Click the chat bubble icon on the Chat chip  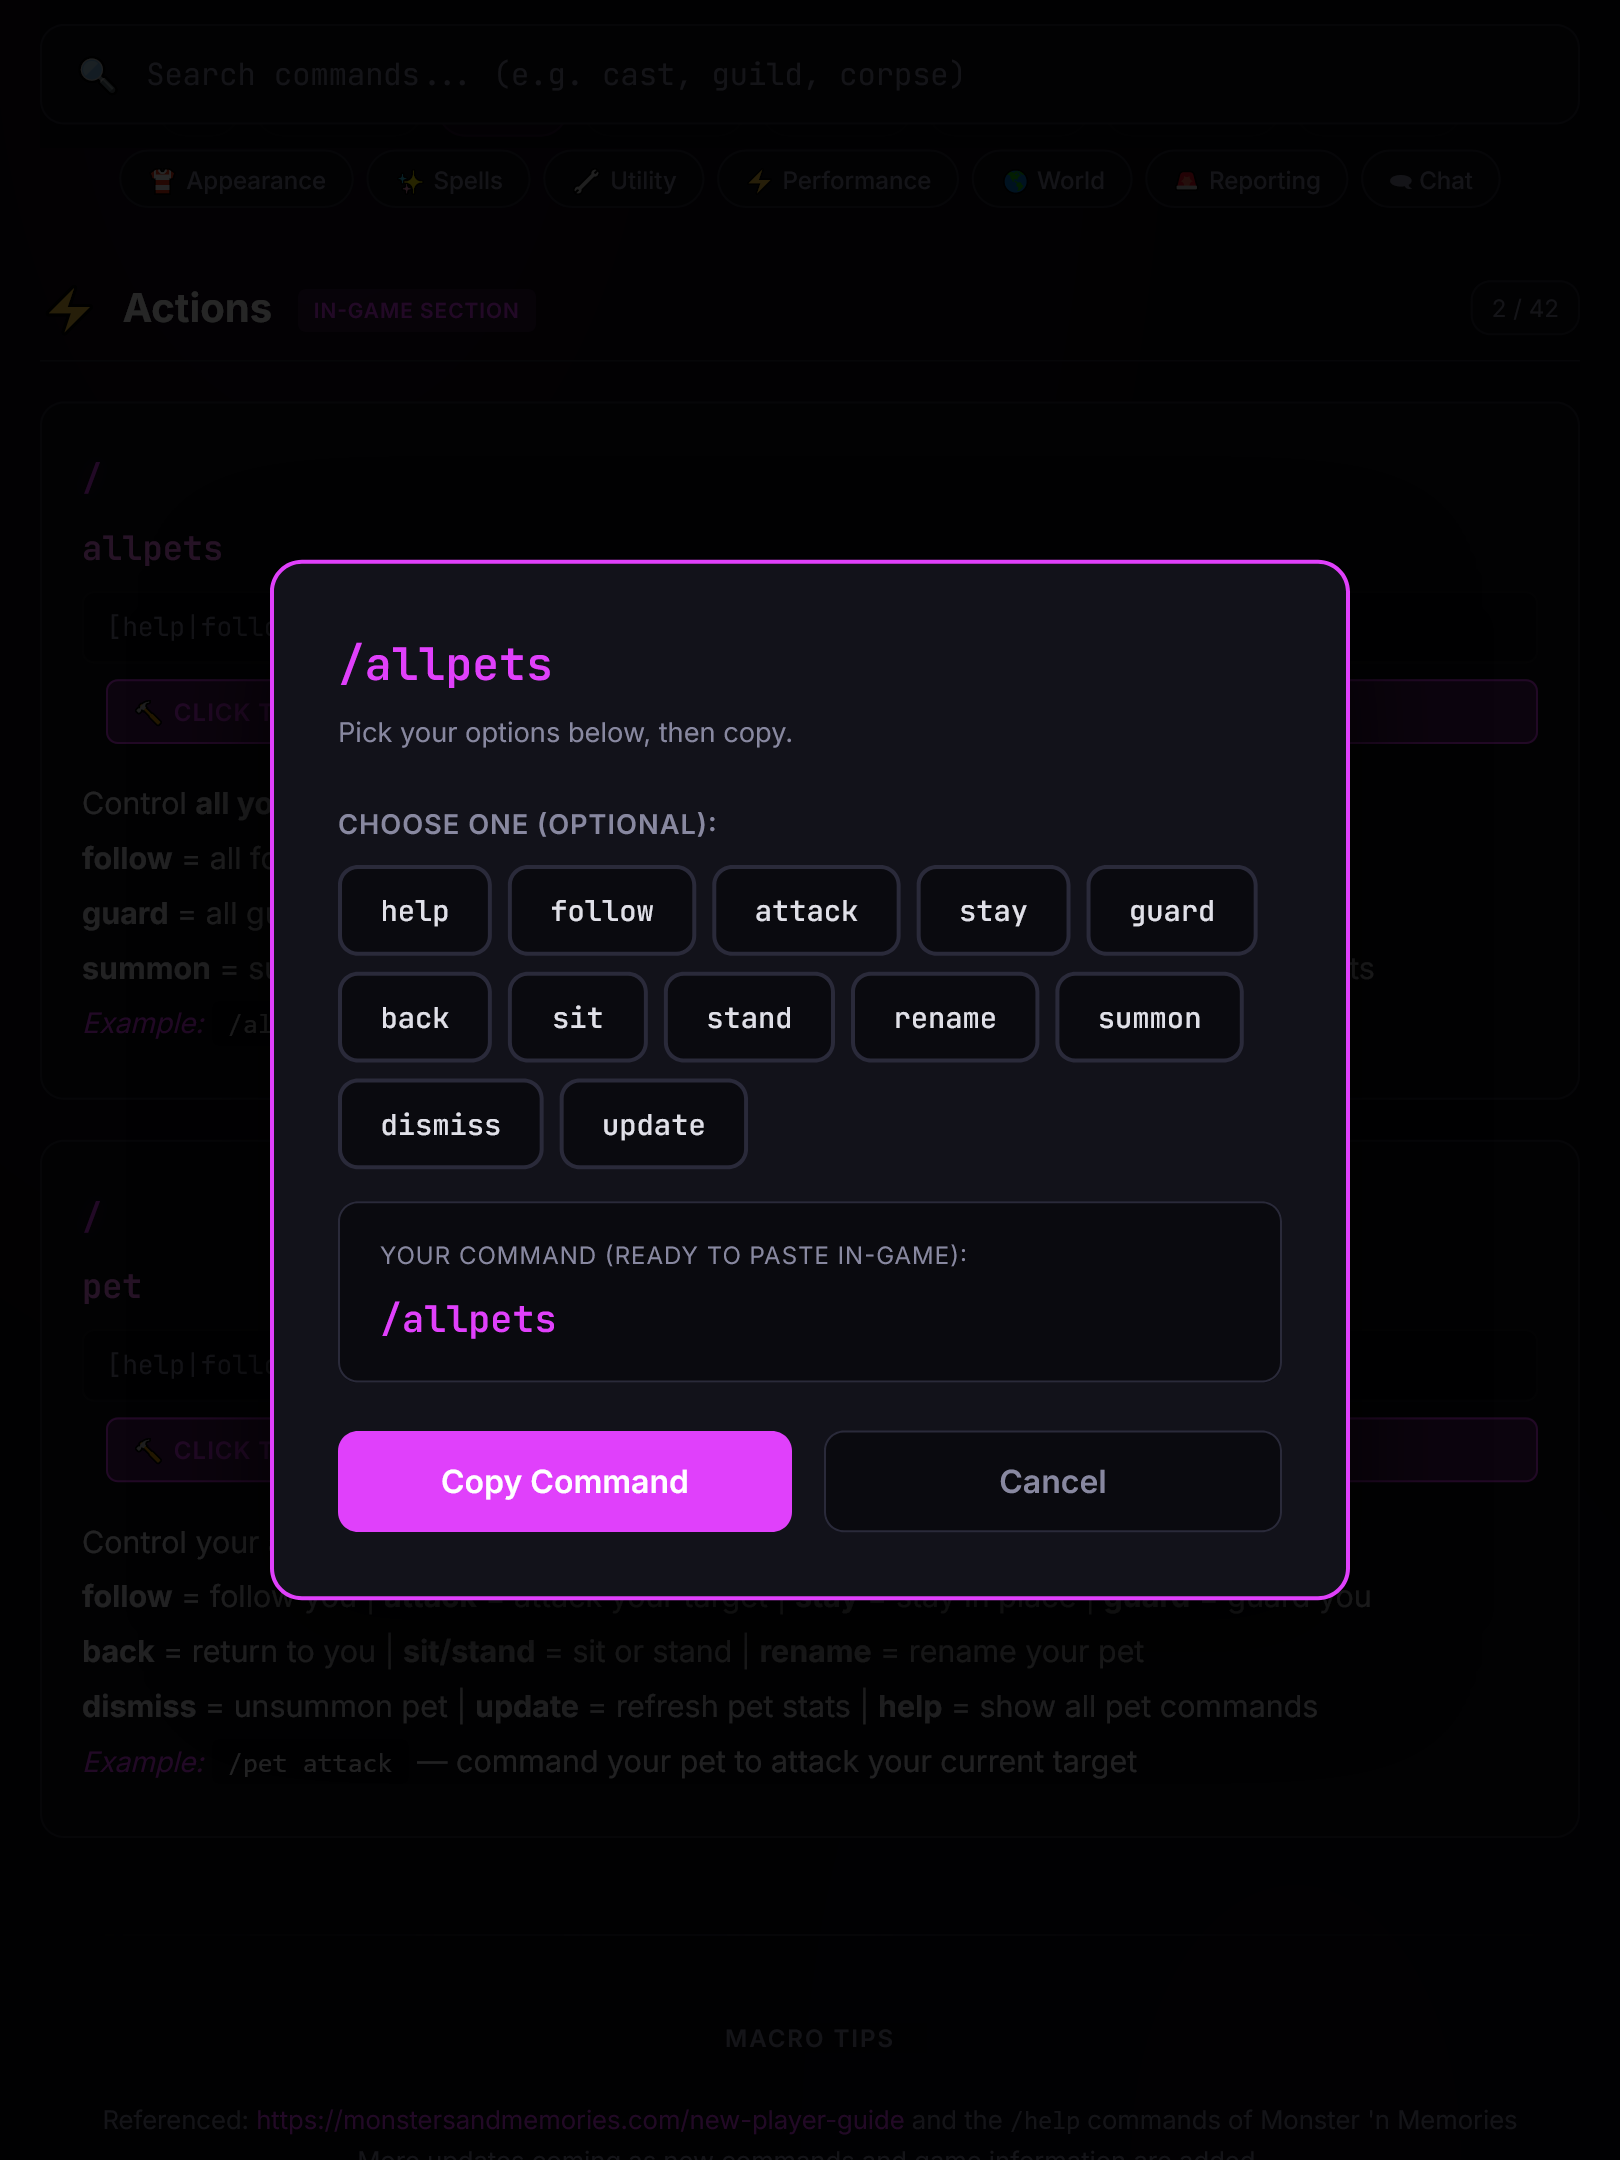tap(1398, 181)
